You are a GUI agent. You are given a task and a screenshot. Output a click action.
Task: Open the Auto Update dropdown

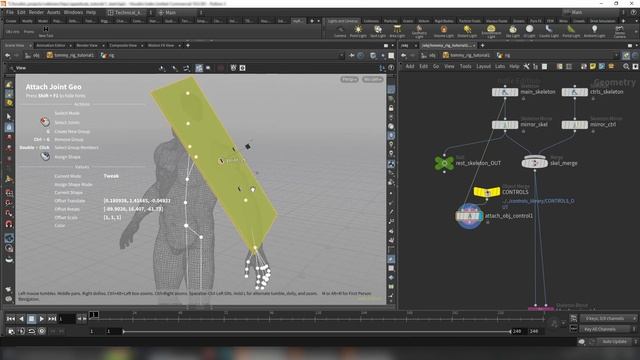tap(617, 342)
